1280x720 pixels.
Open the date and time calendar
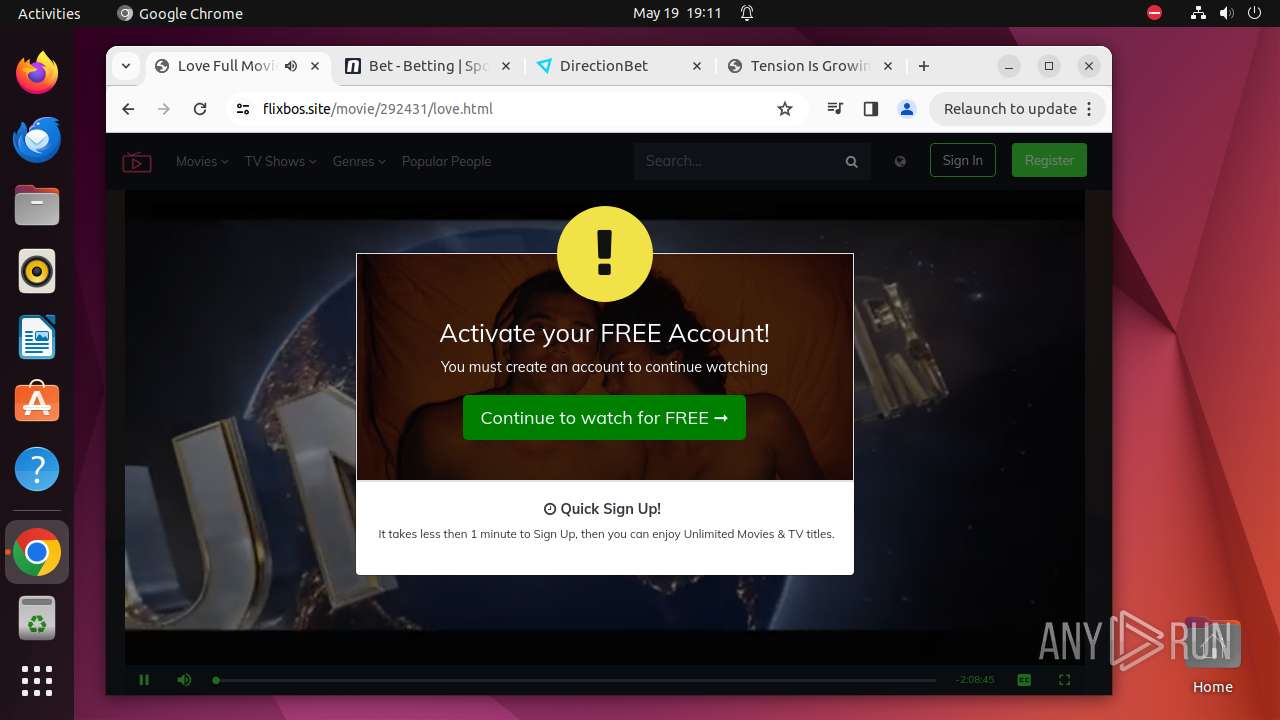click(x=677, y=13)
